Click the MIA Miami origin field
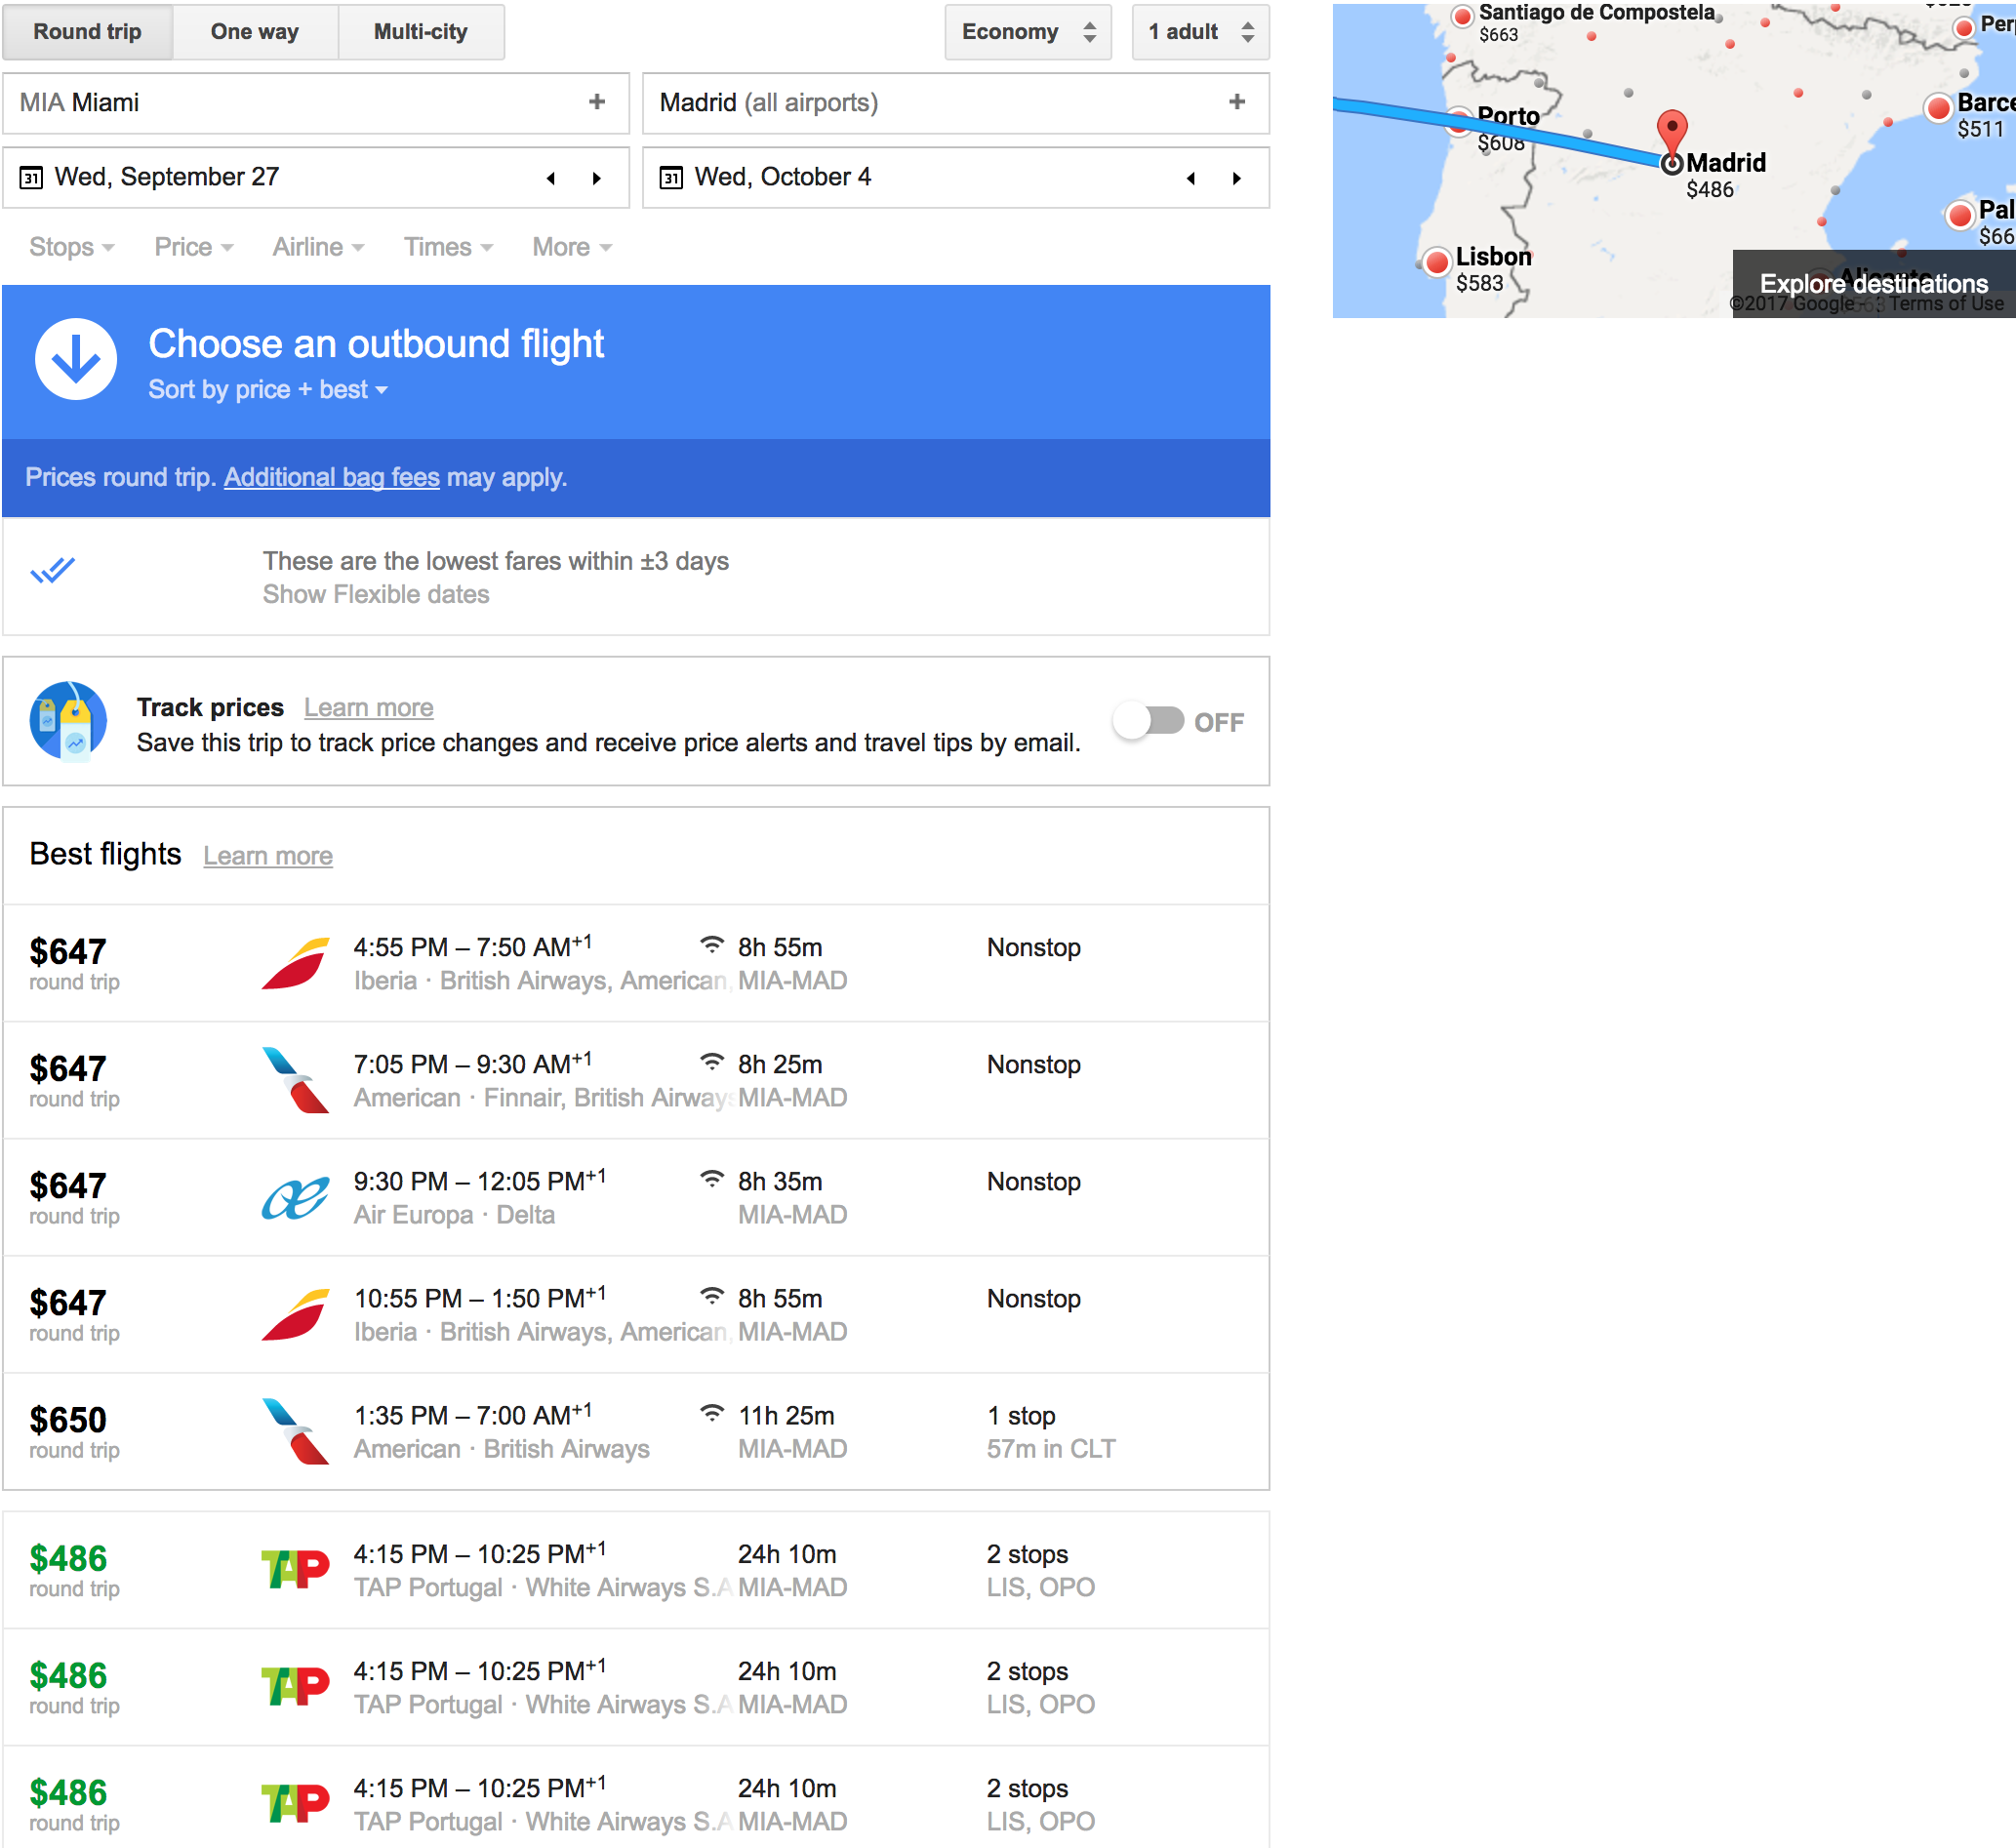The image size is (2016, 1848). tap(316, 103)
